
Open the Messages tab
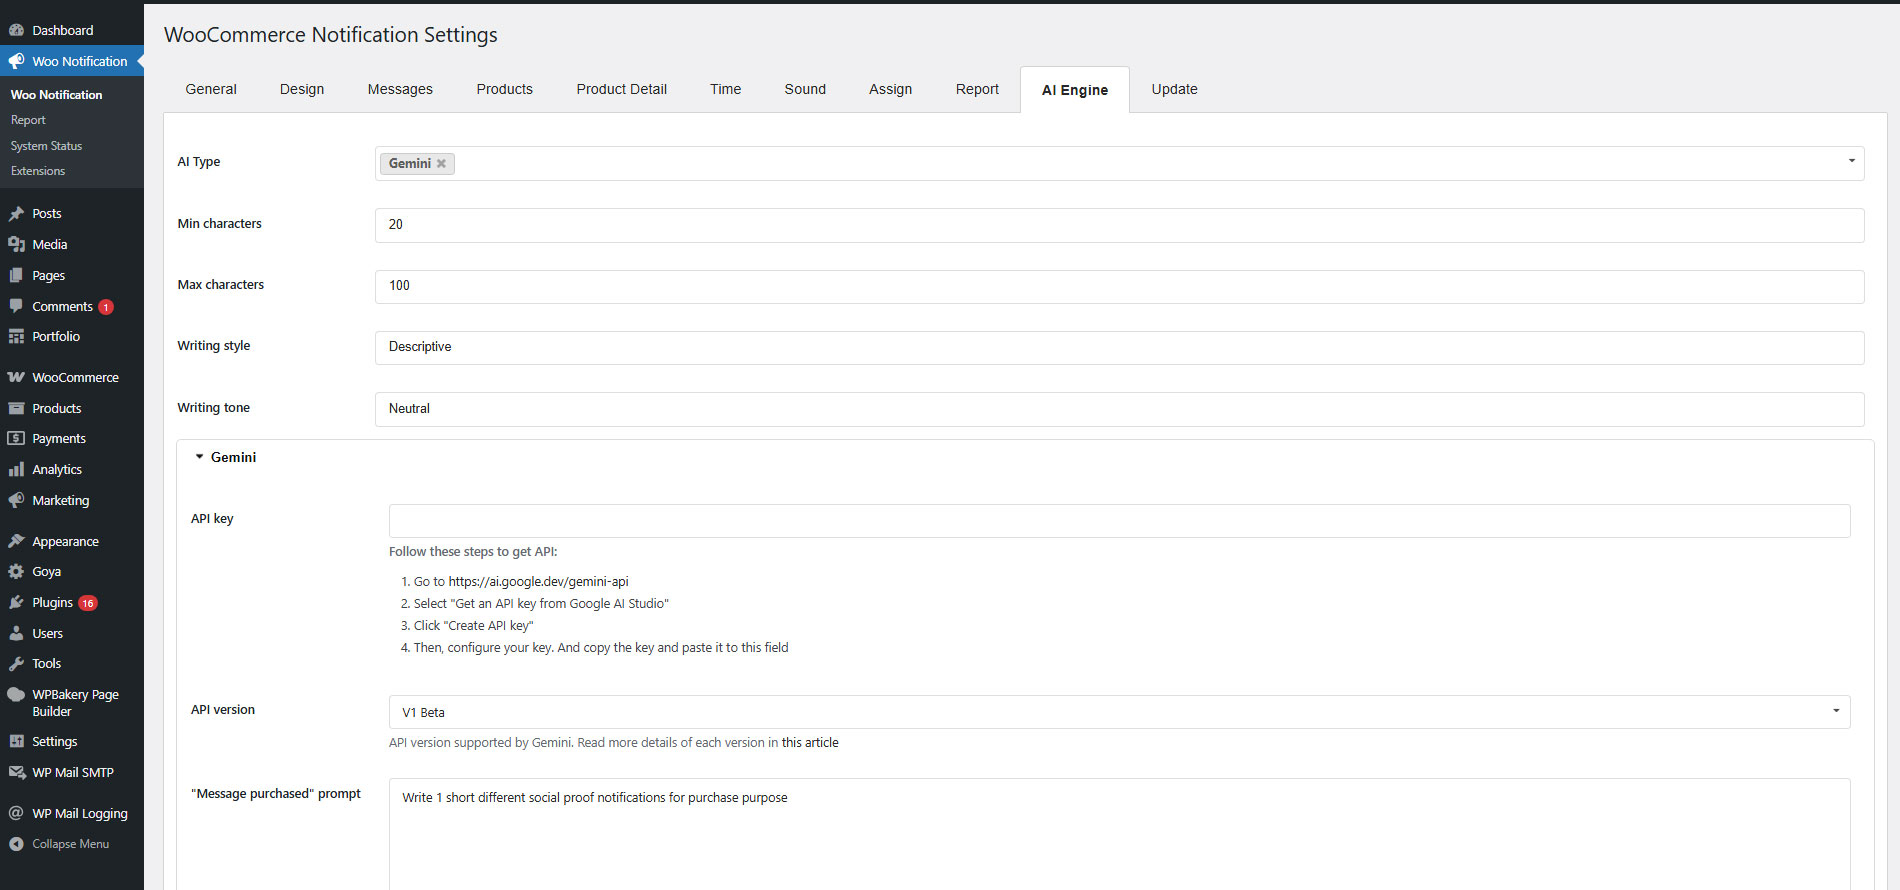tap(400, 89)
